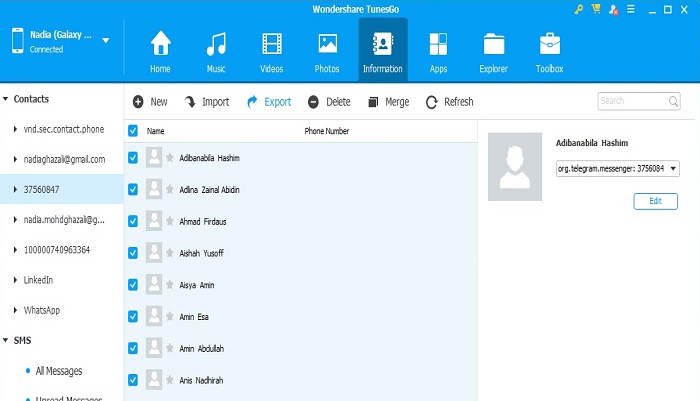Viewport: 700px width, 401px height.
Task: Go to the Videos section icon
Action: tap(272, 46)
